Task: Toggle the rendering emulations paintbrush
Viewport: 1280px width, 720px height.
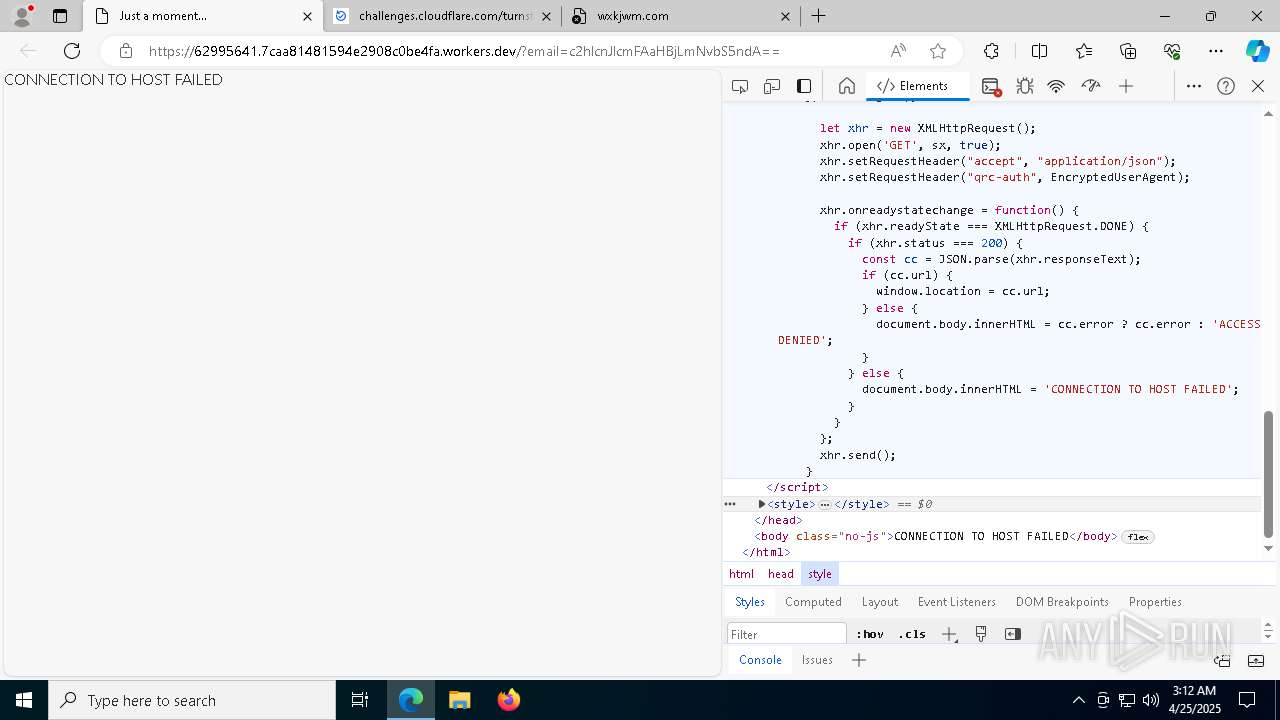Action: coord(981,634)
